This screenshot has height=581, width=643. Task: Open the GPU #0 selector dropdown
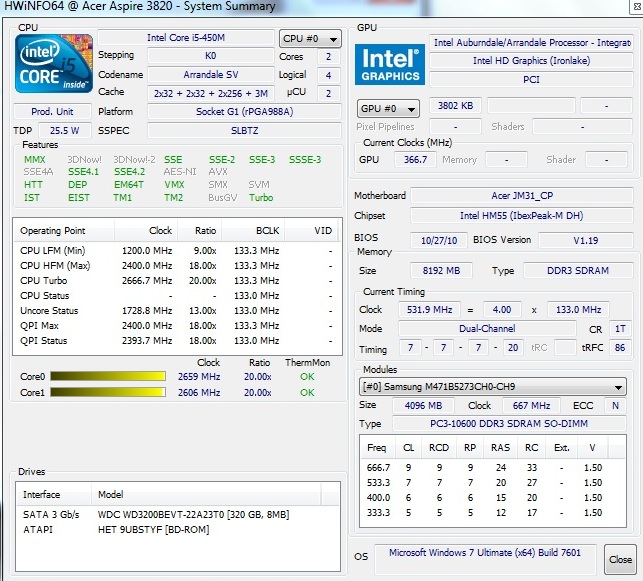pos(388,107)
